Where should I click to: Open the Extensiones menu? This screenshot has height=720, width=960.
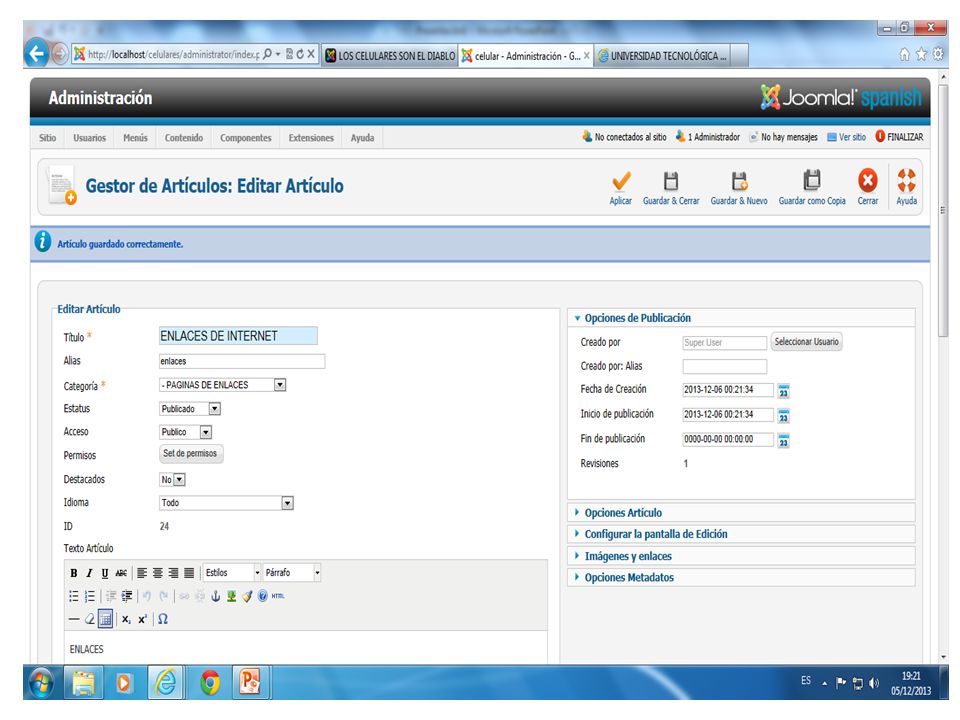tap(311, 138)
